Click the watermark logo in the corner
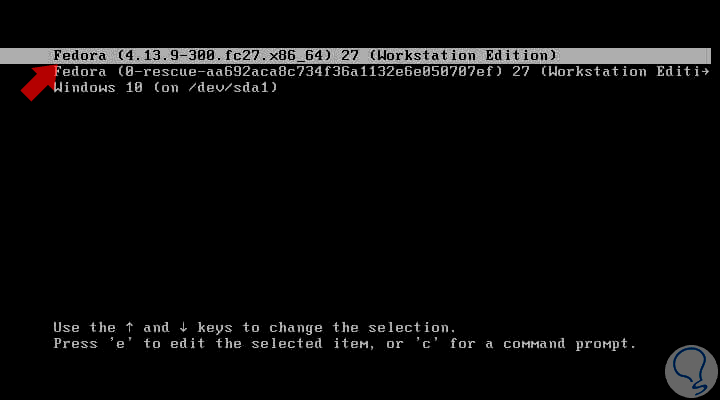 (691, 371)
